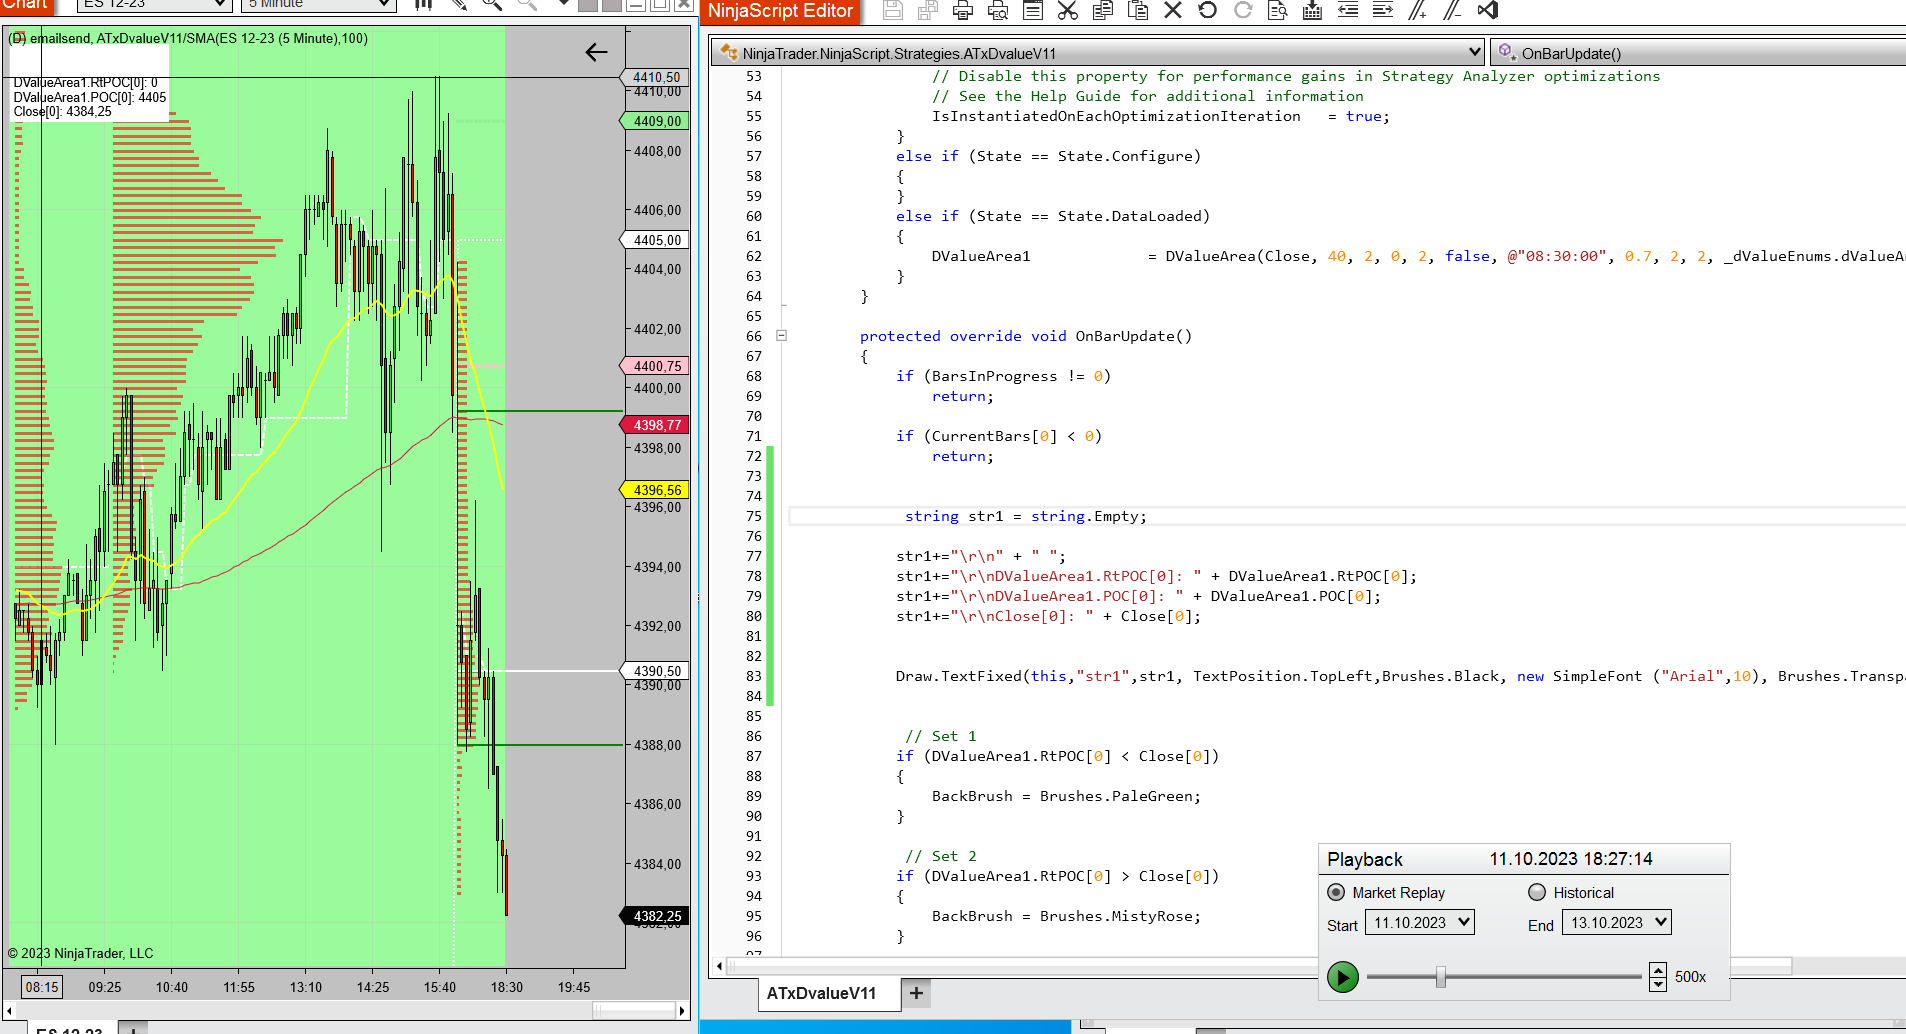
Task: Switch to the ATxDvalueV11 editor tab
Action: point(821,993)
